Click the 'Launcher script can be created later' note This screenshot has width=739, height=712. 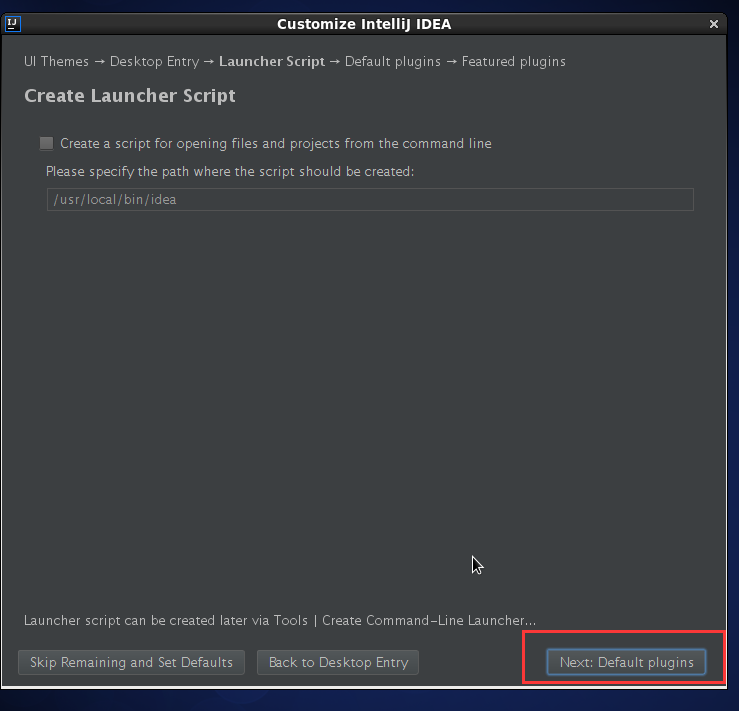point(280,621)
